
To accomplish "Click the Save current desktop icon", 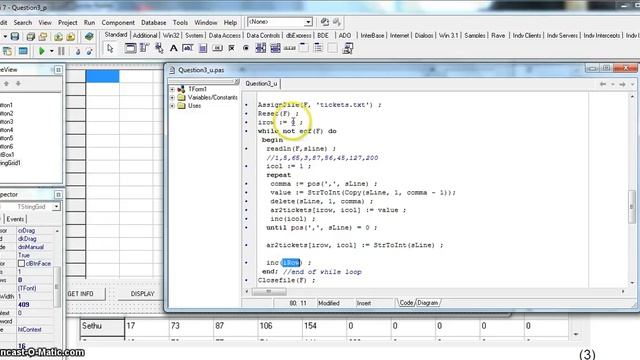I will click(x=325, y=22).
